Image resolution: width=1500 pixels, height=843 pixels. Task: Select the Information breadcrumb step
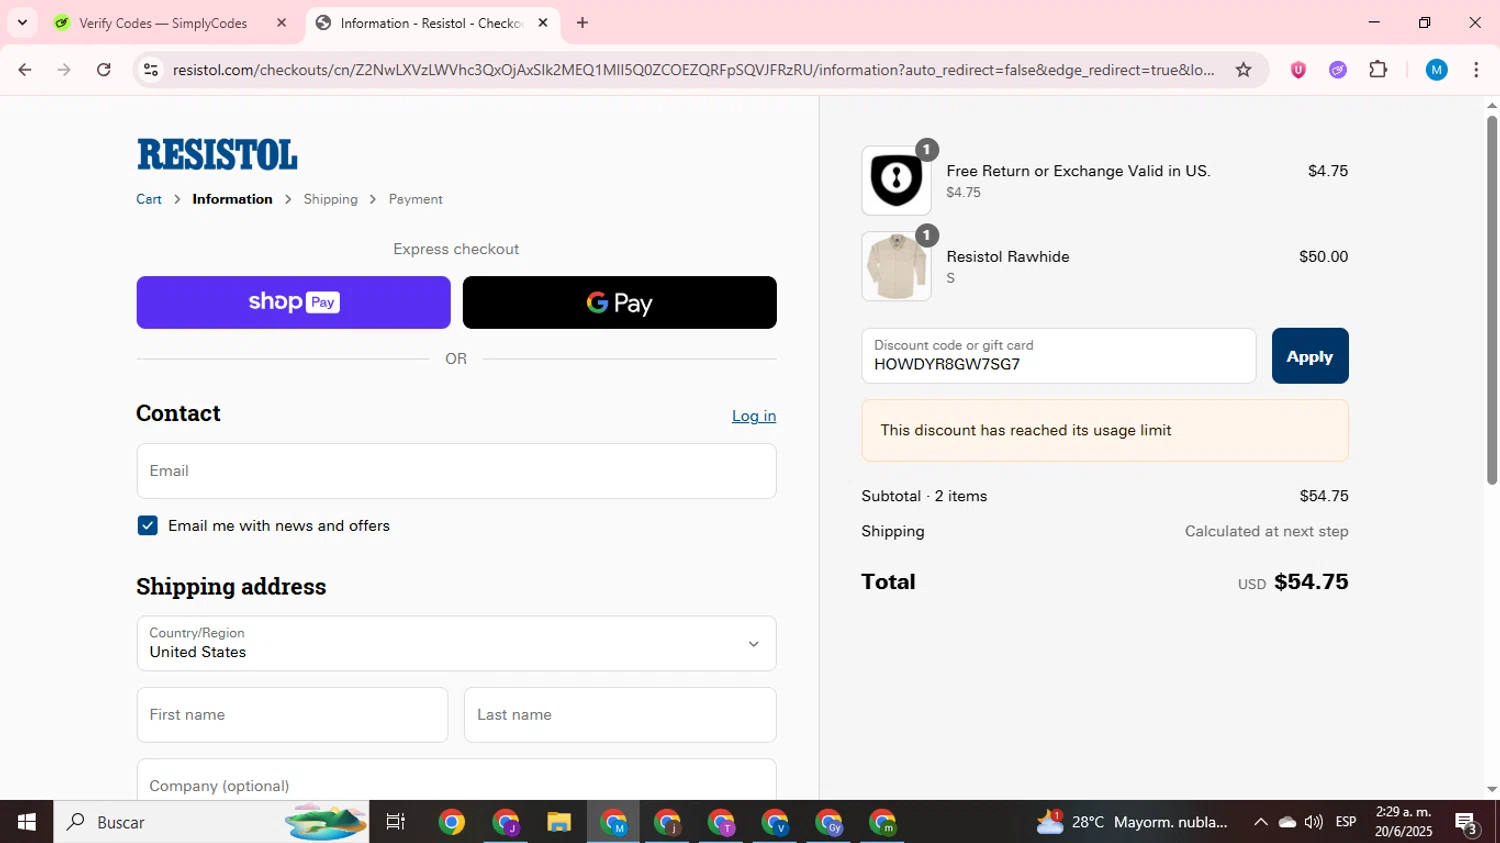point(232,199)
